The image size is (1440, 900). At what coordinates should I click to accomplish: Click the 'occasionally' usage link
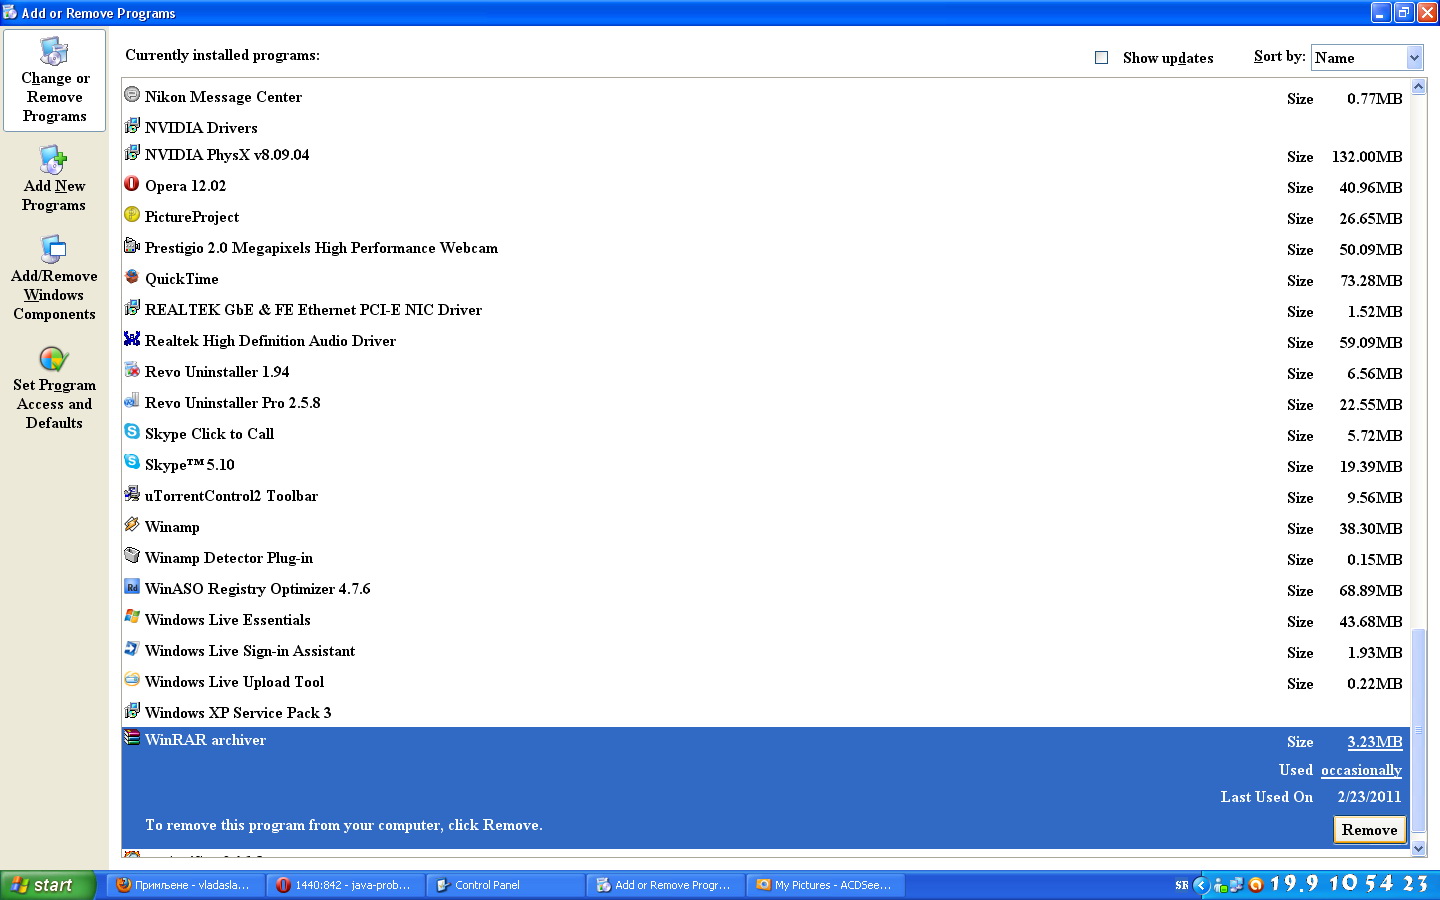(1361, 770)
